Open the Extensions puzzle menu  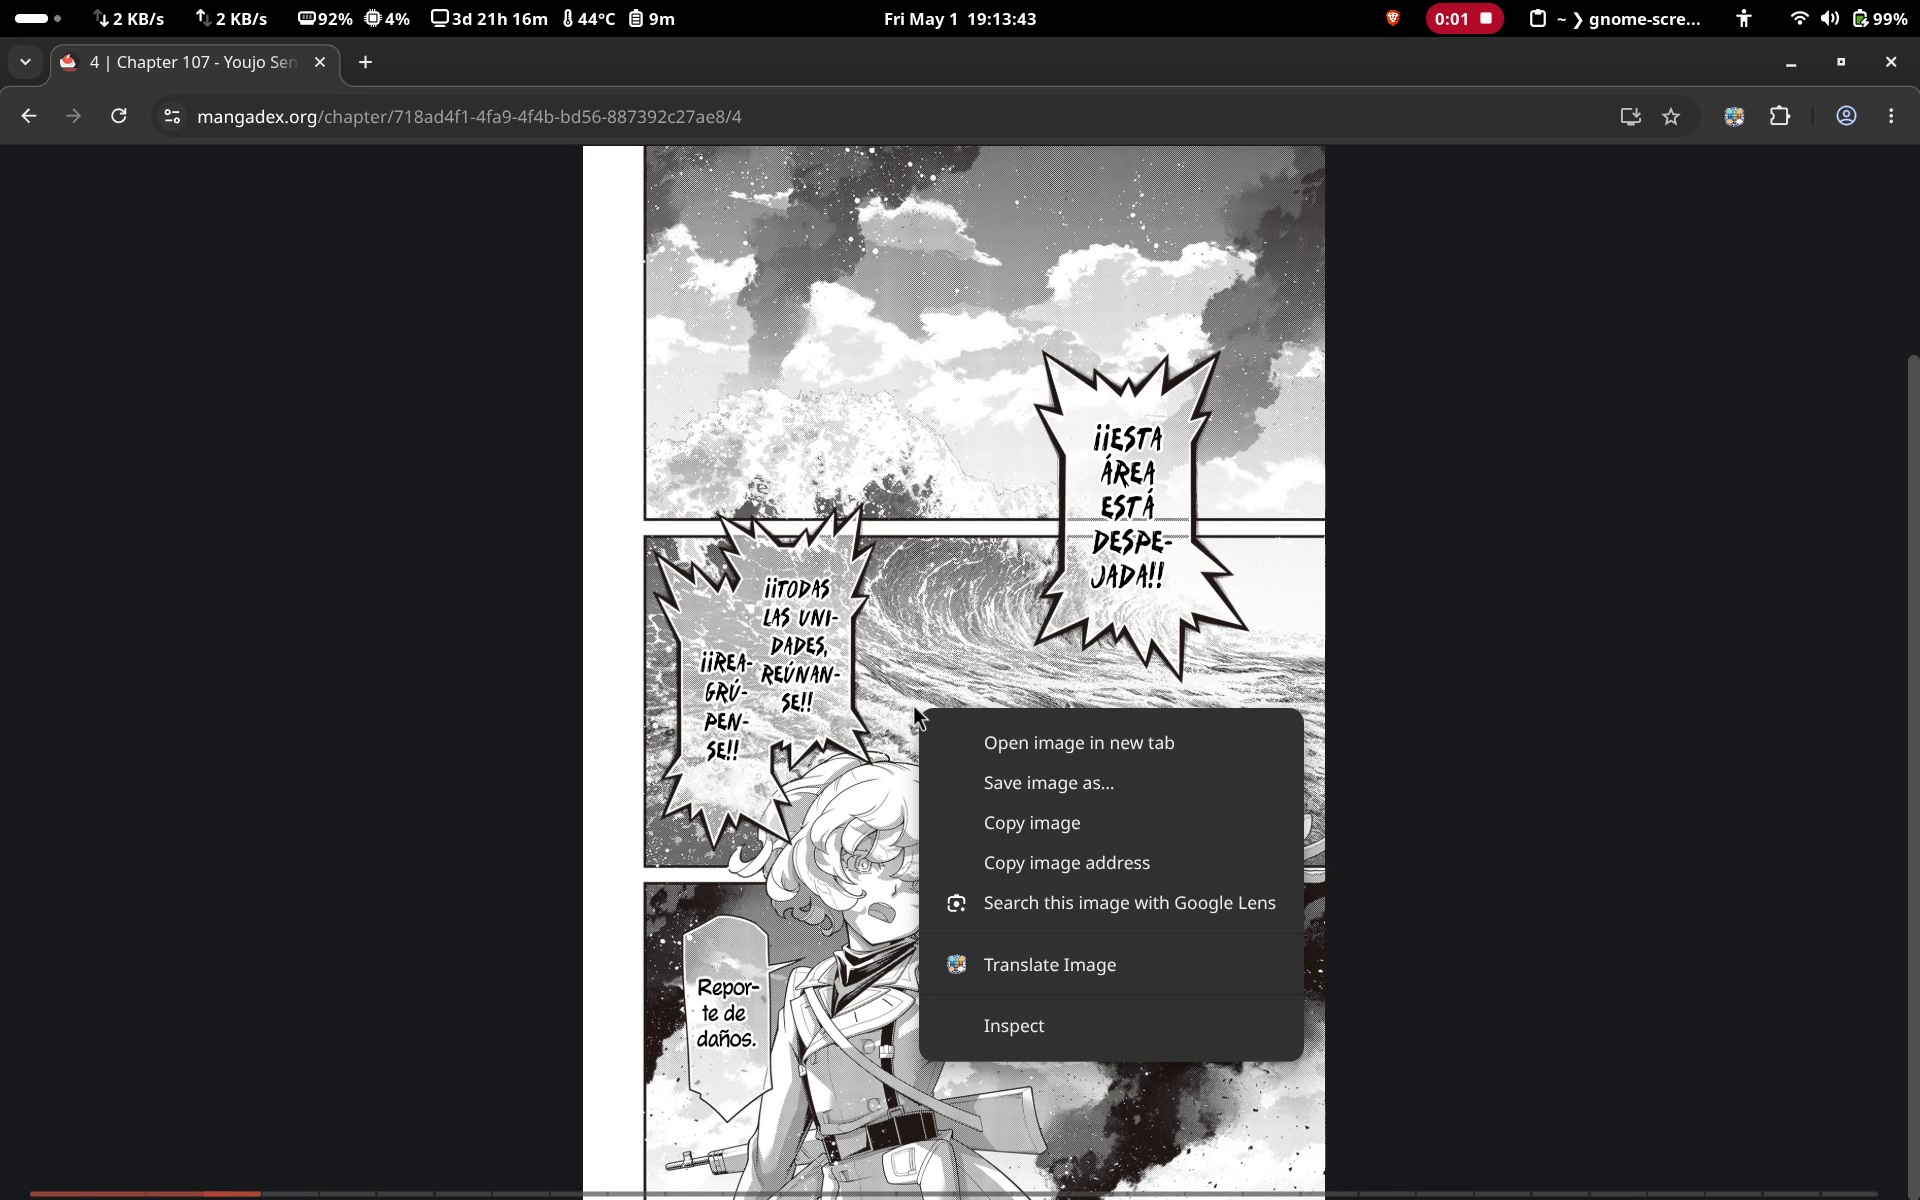[1779, 116]
